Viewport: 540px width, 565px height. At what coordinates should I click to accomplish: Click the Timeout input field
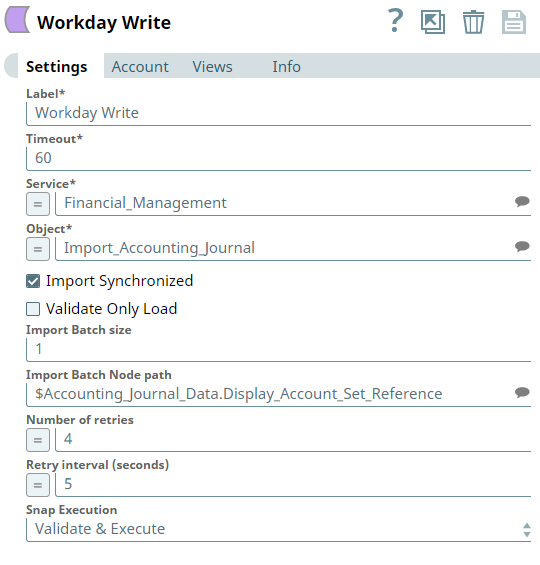(x=278, y=159)
